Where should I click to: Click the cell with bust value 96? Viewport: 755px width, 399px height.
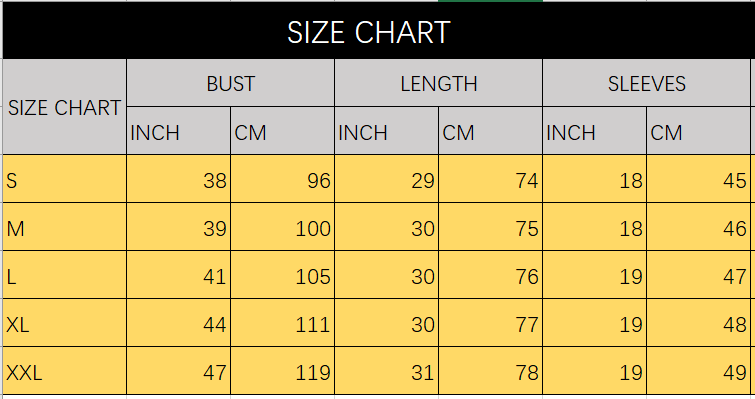282,179
